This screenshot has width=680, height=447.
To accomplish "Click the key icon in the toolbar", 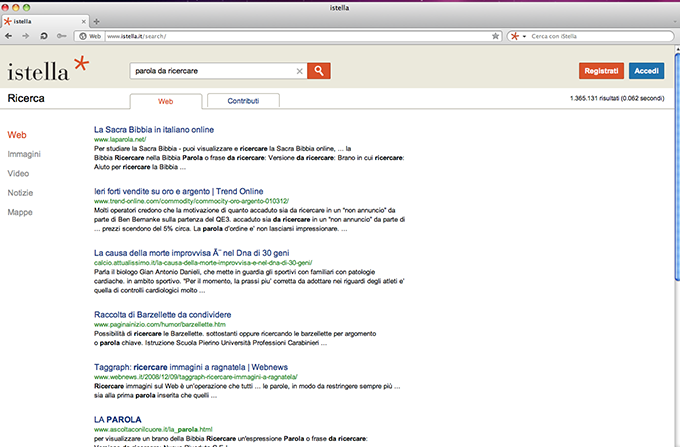I will 62,36.
